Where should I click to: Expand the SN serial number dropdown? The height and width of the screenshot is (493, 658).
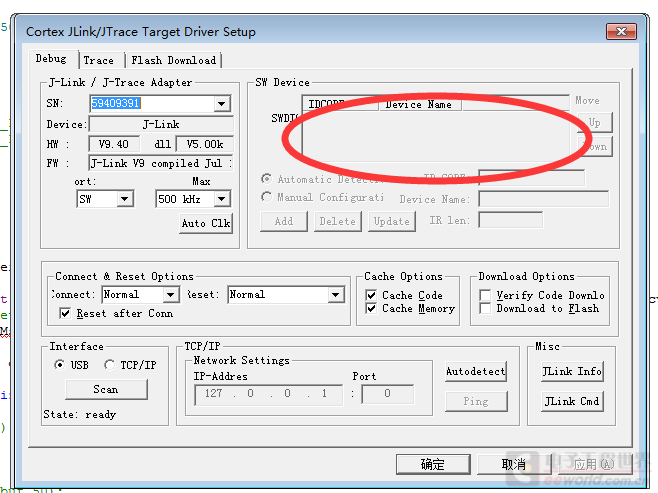(222, 103)
